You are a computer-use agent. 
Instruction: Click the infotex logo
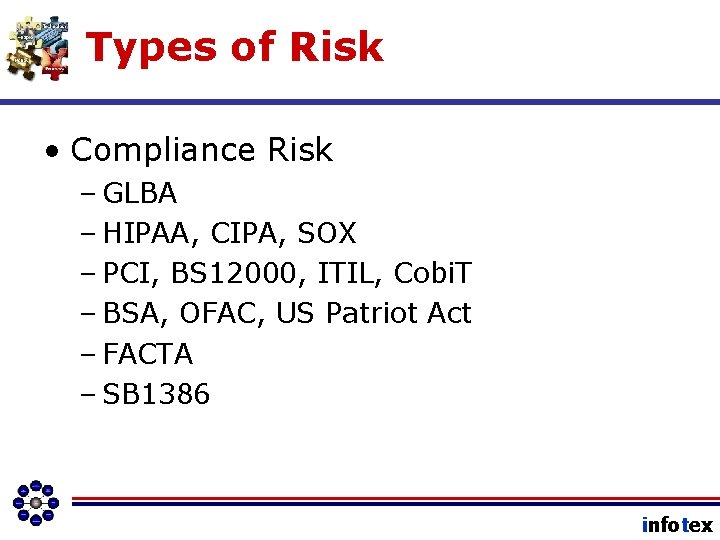tap(677, 524)
